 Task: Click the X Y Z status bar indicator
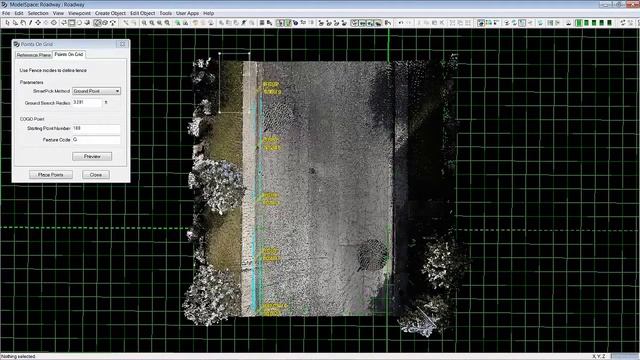599,356
